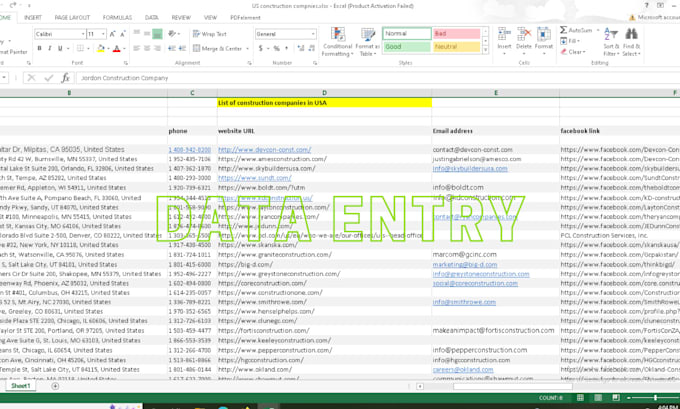Open the VIEW ribbon tab

pyautogui.click(x=210, y=17)
